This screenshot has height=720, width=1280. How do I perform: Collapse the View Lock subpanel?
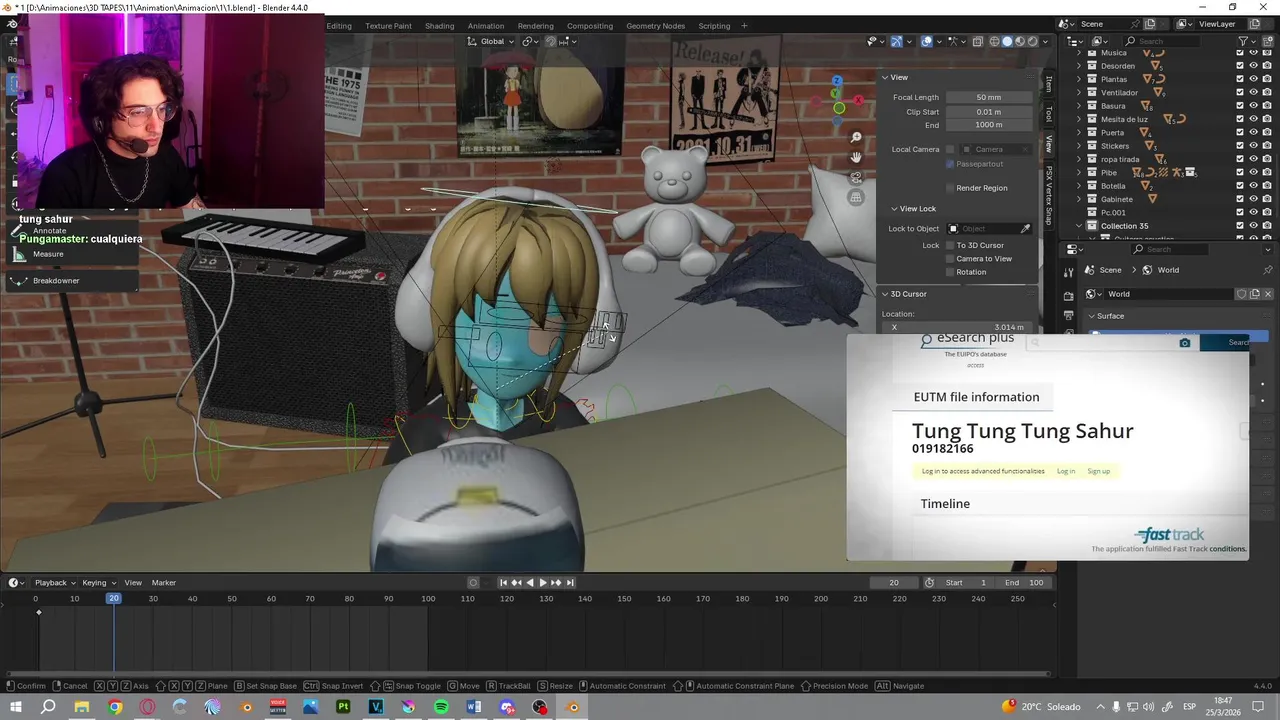[x=894, y=209]
